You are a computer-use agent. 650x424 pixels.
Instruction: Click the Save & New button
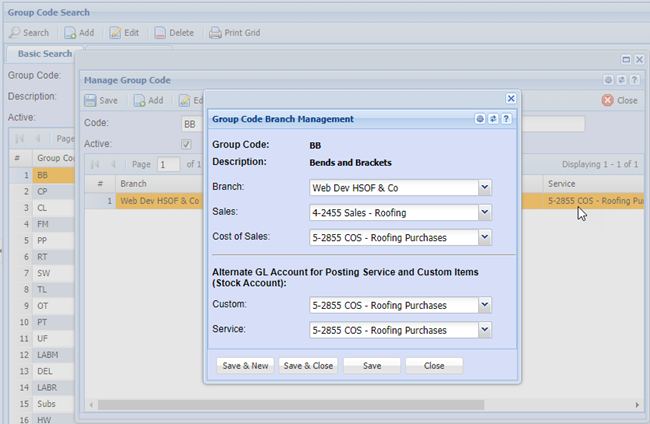pos(245,366)
